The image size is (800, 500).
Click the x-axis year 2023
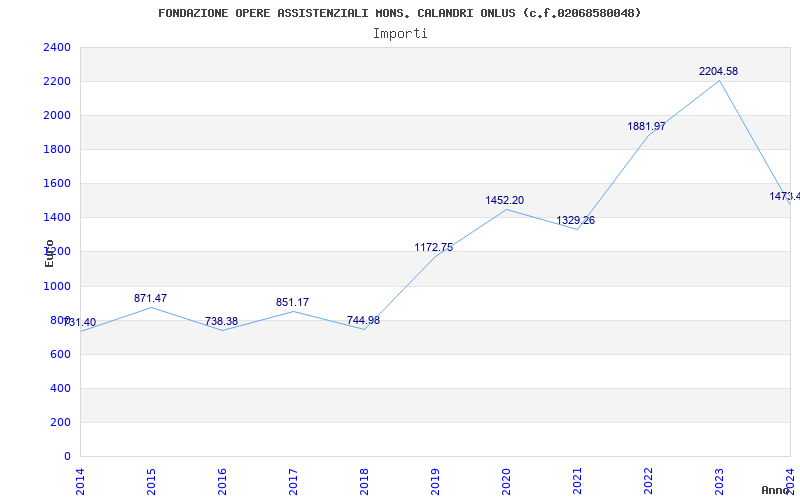(x=719, y=482)
